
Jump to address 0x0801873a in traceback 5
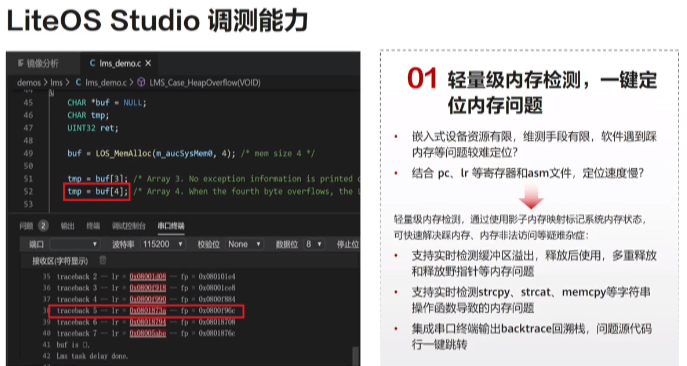[x=148, y=311]
